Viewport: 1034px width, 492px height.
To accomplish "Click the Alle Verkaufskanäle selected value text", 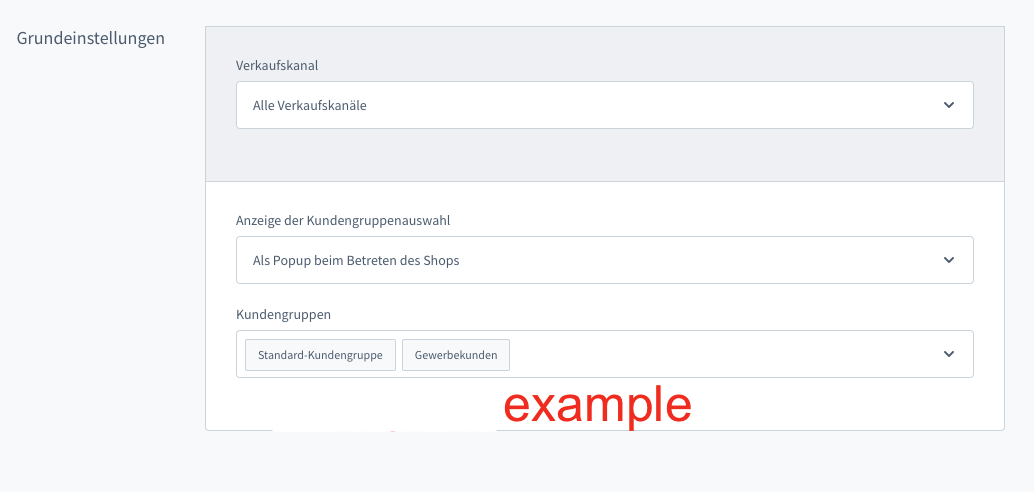I will tap(310, 105).
